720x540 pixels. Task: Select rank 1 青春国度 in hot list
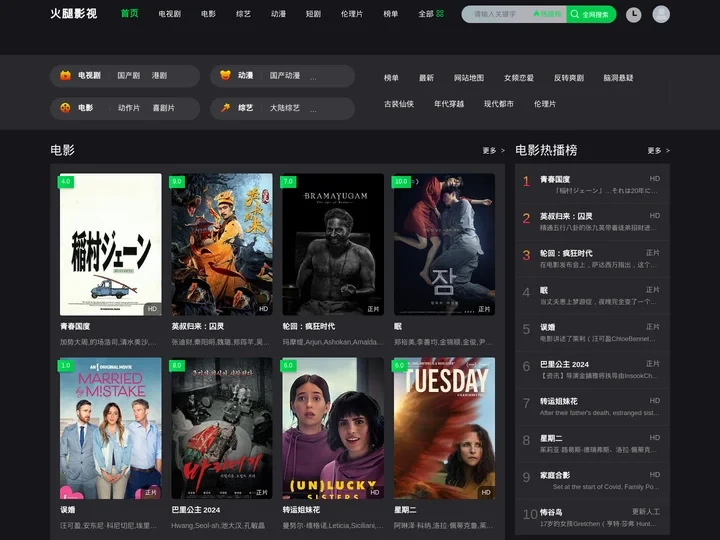tap(592, 184)
